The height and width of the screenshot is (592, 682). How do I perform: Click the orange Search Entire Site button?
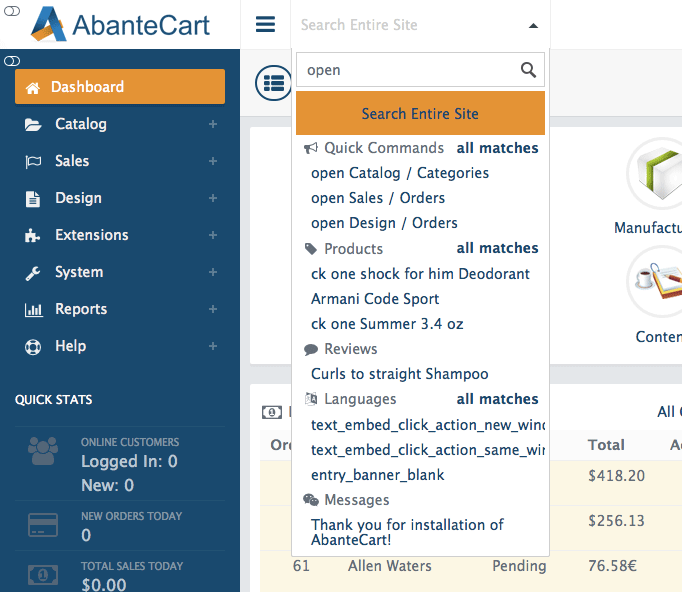(x=420, y=113)
